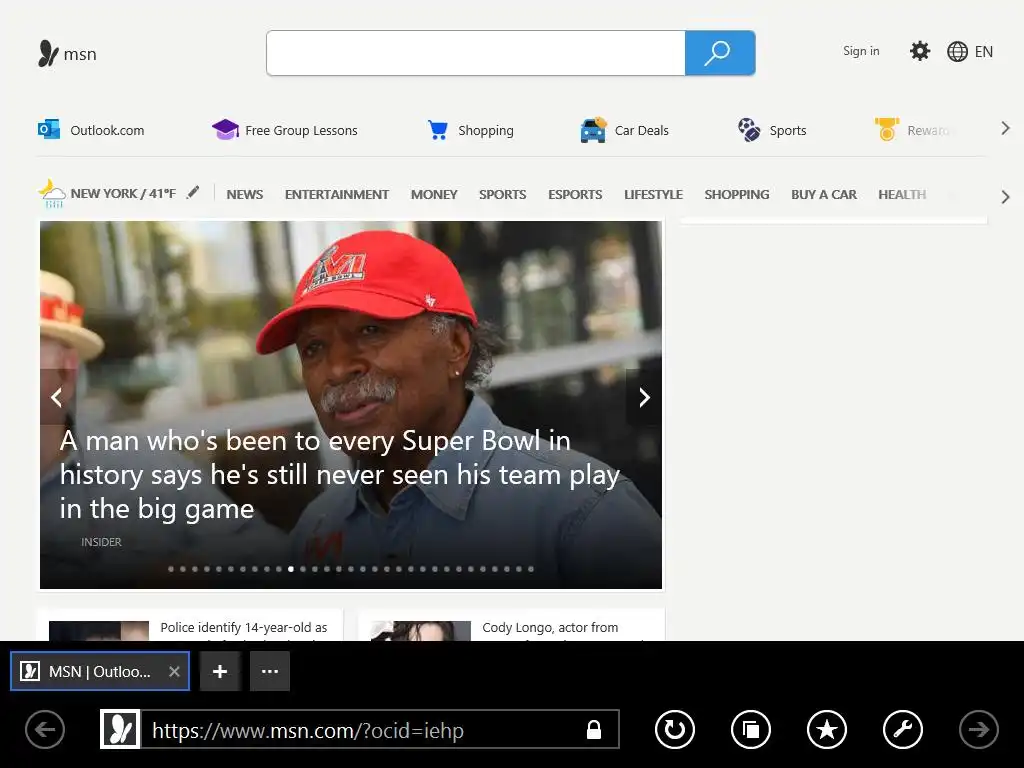Open the NEWS category
Screen dimensions: 1024x768
[x=245, y=195]
